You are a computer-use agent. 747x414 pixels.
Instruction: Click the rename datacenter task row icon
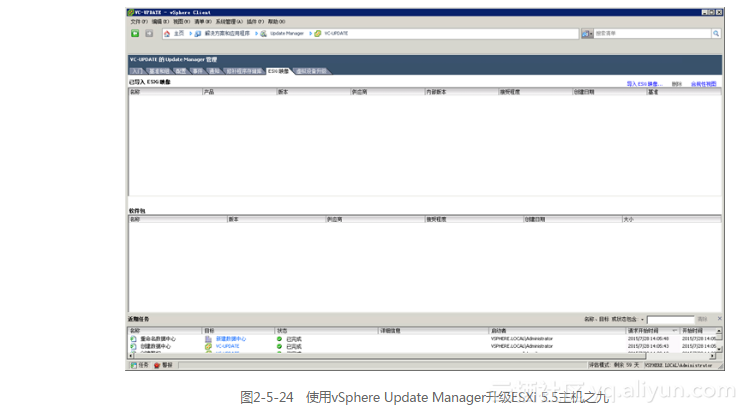[x=133, y=339]
